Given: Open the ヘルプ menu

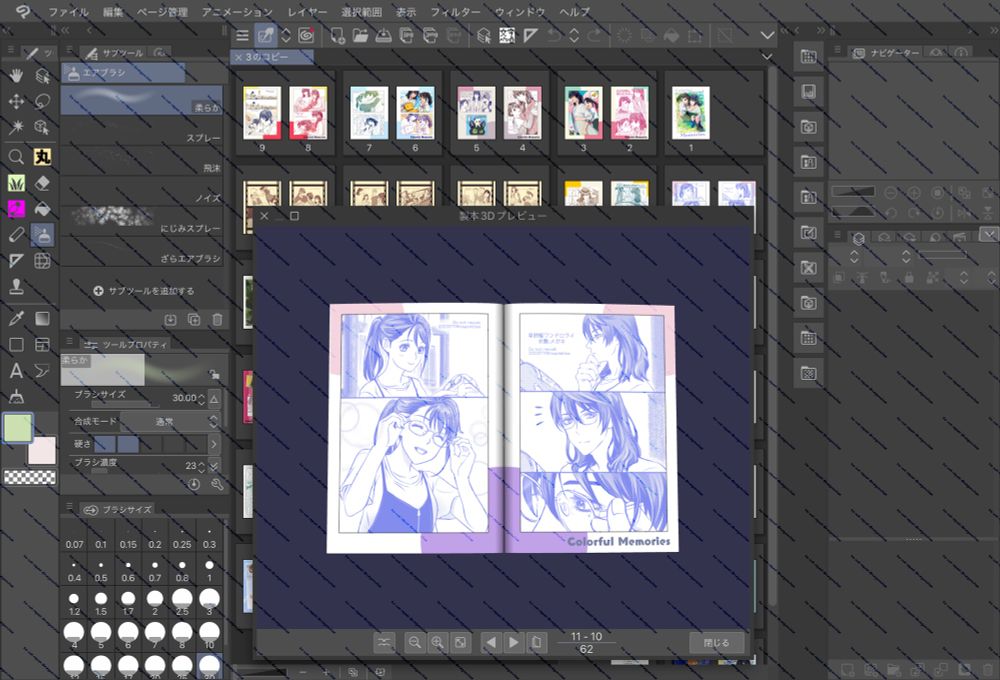Looking at the screenshot, I should (x=575, y=12).
